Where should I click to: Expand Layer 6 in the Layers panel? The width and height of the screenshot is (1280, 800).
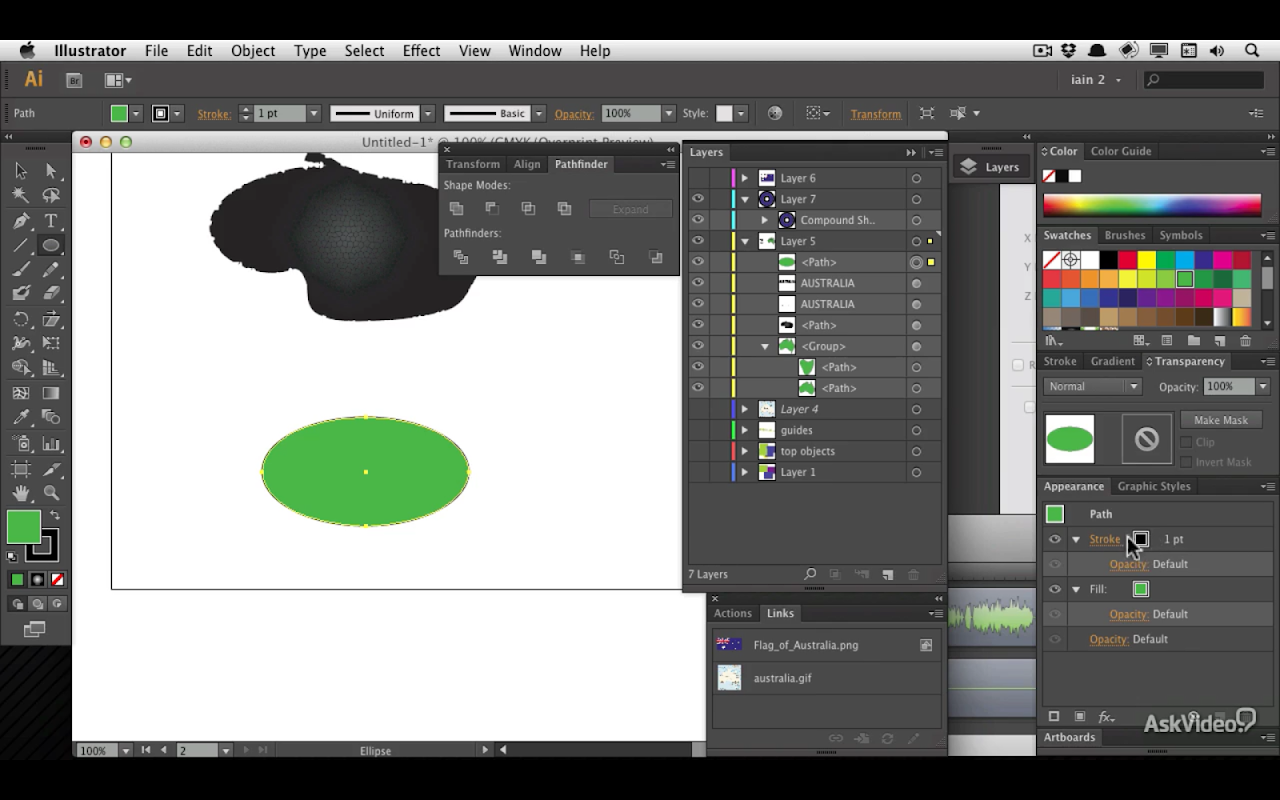pos(744,178)
